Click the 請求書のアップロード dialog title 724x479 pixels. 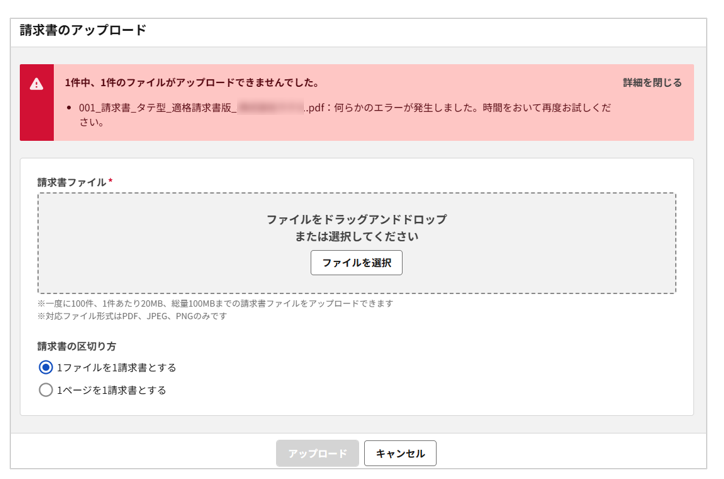click(x=83, y=30)
